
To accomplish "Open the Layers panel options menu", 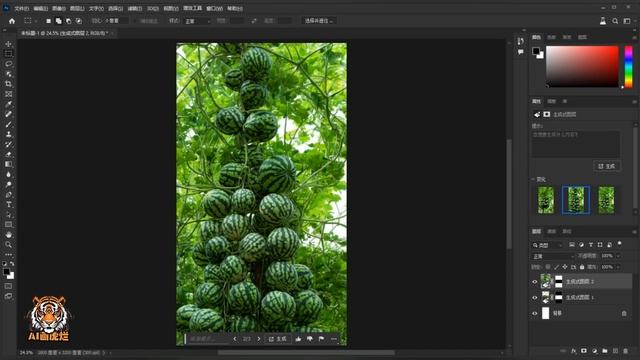I will [634, 231].
